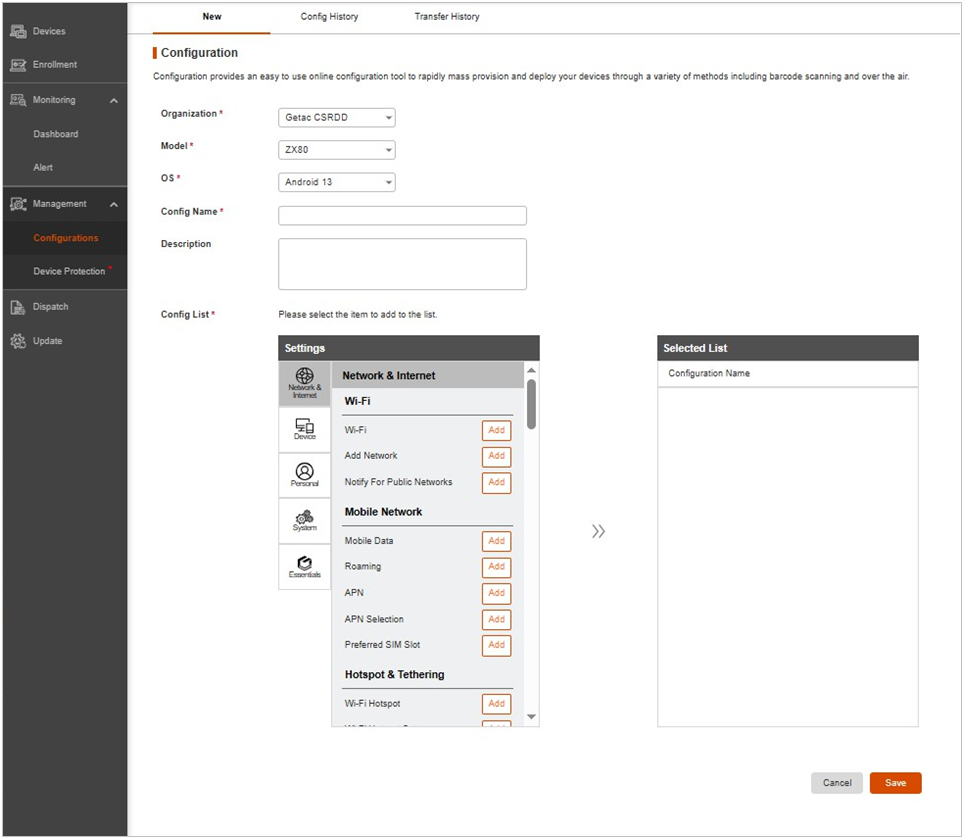
Task: Open the Organization dropdown
Action: 336,118
